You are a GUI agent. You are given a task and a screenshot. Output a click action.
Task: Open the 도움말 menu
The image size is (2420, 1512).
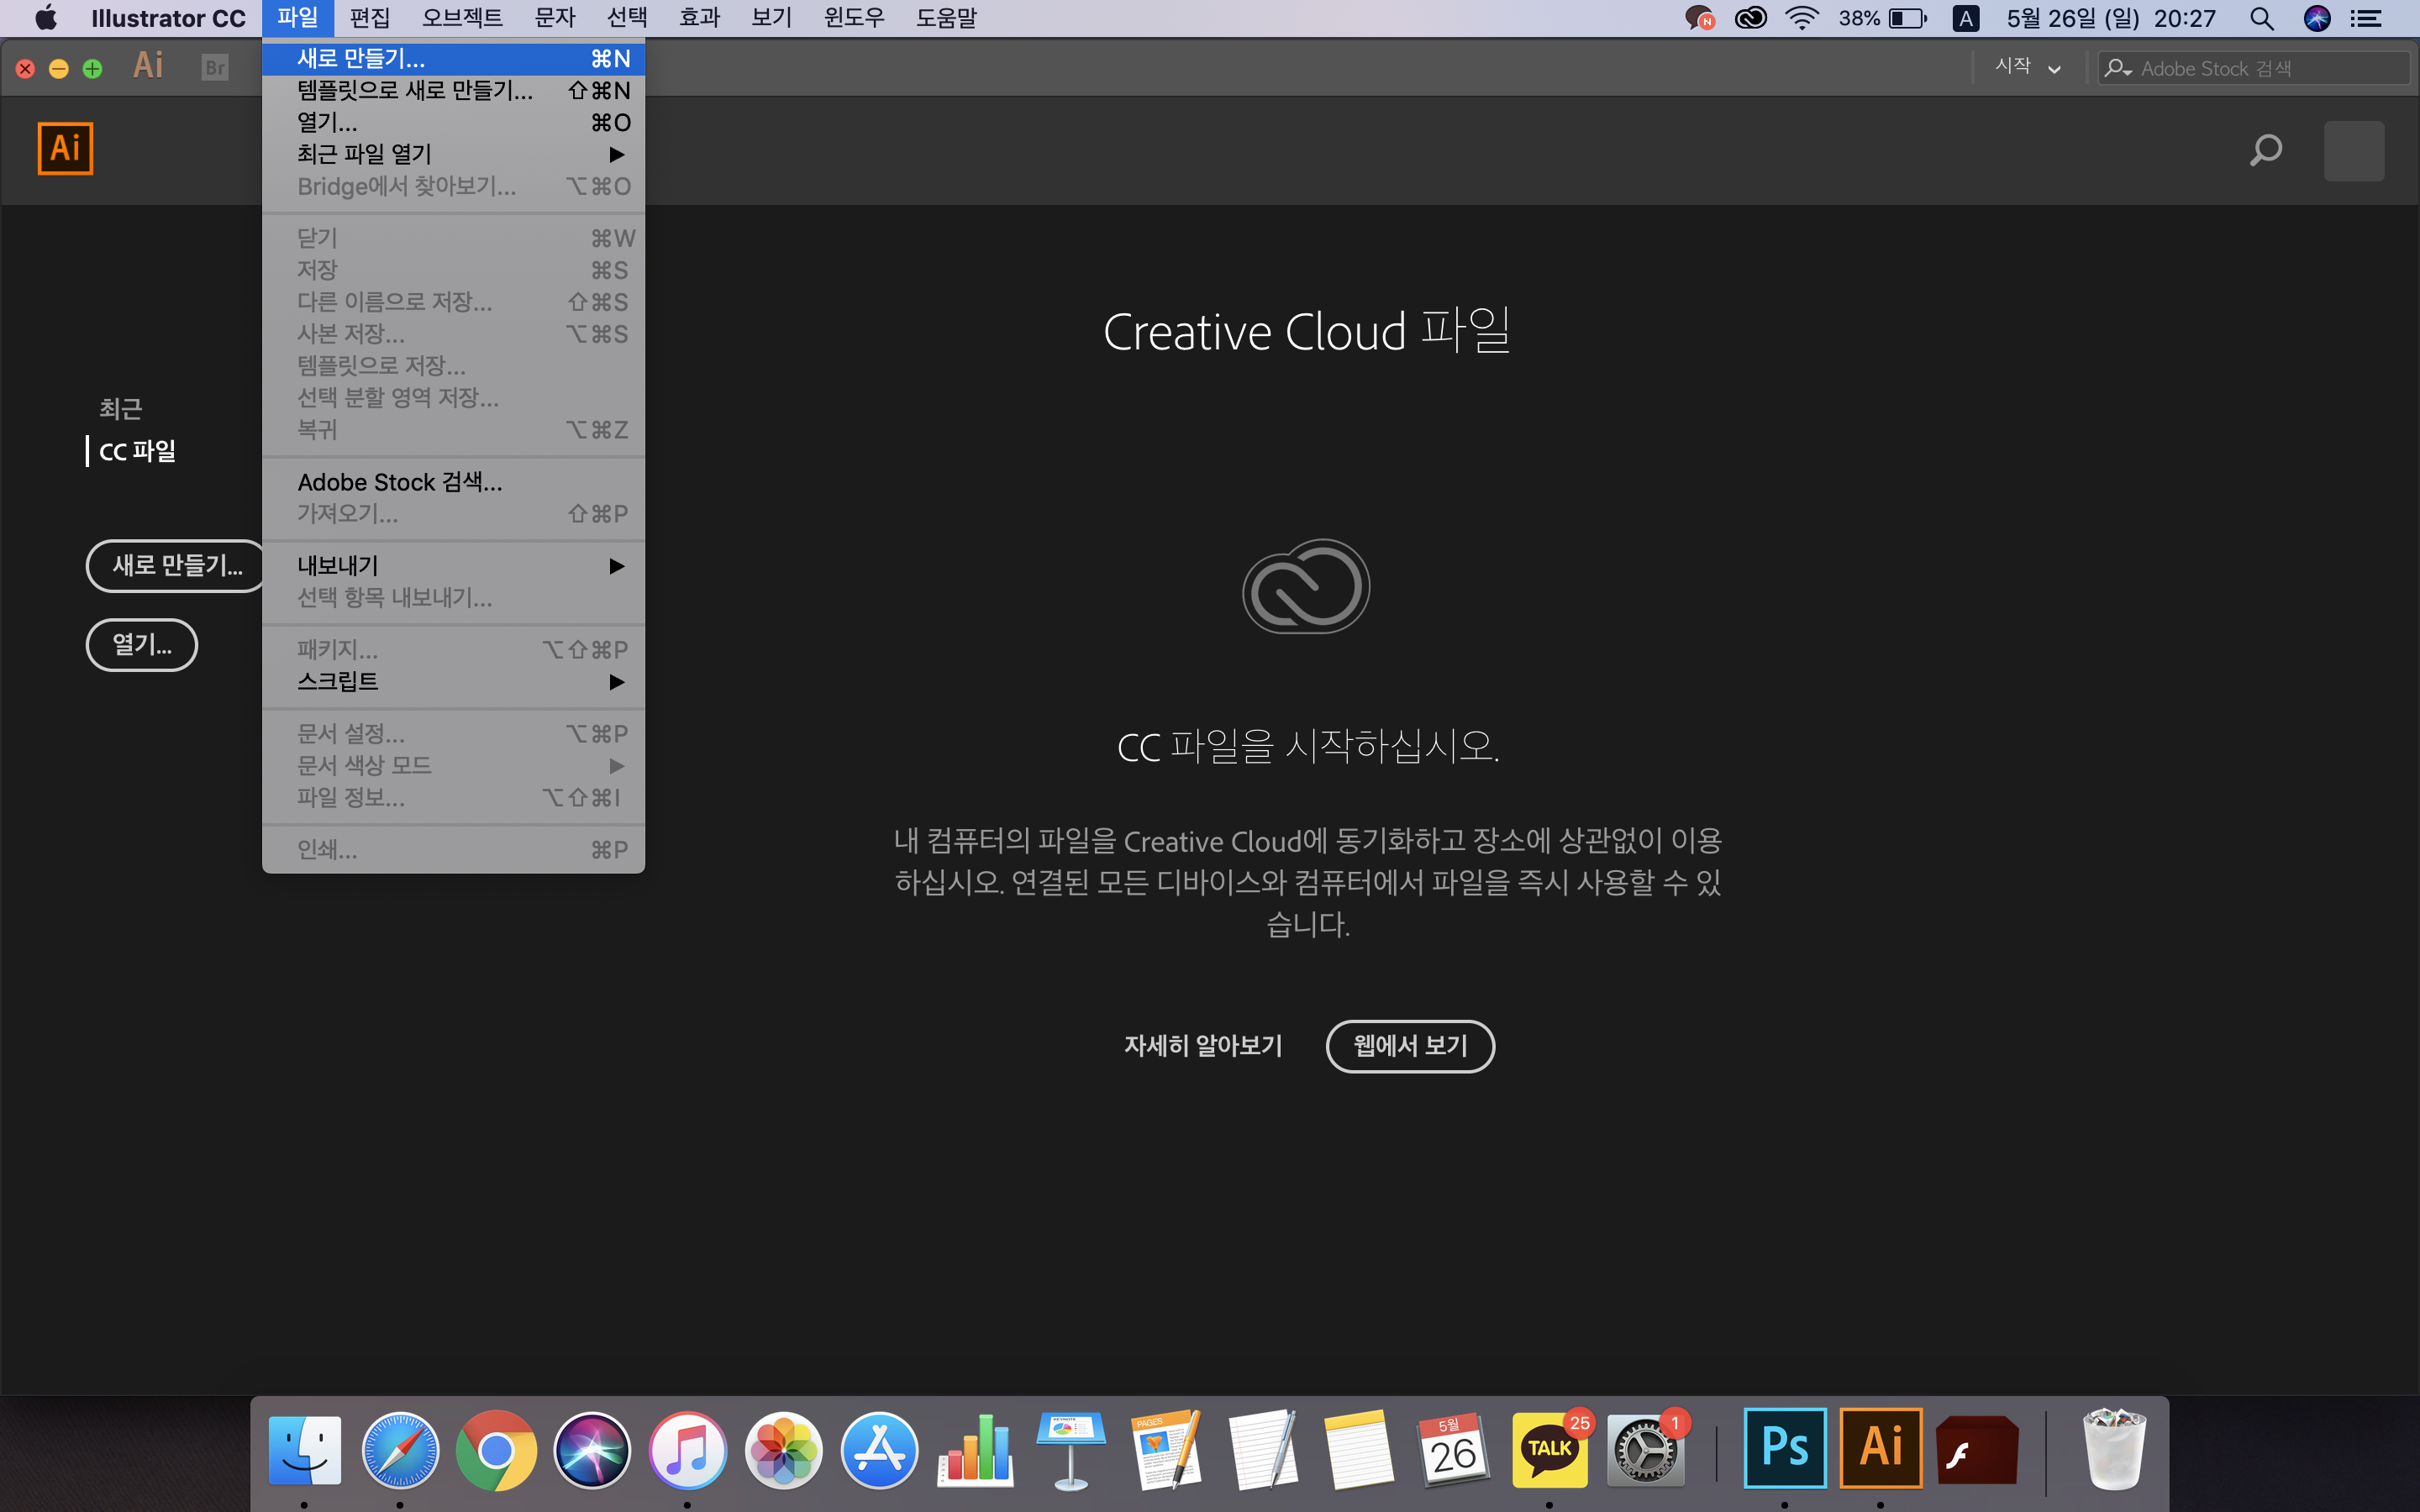pyautogui.click(x=946, y=18)
